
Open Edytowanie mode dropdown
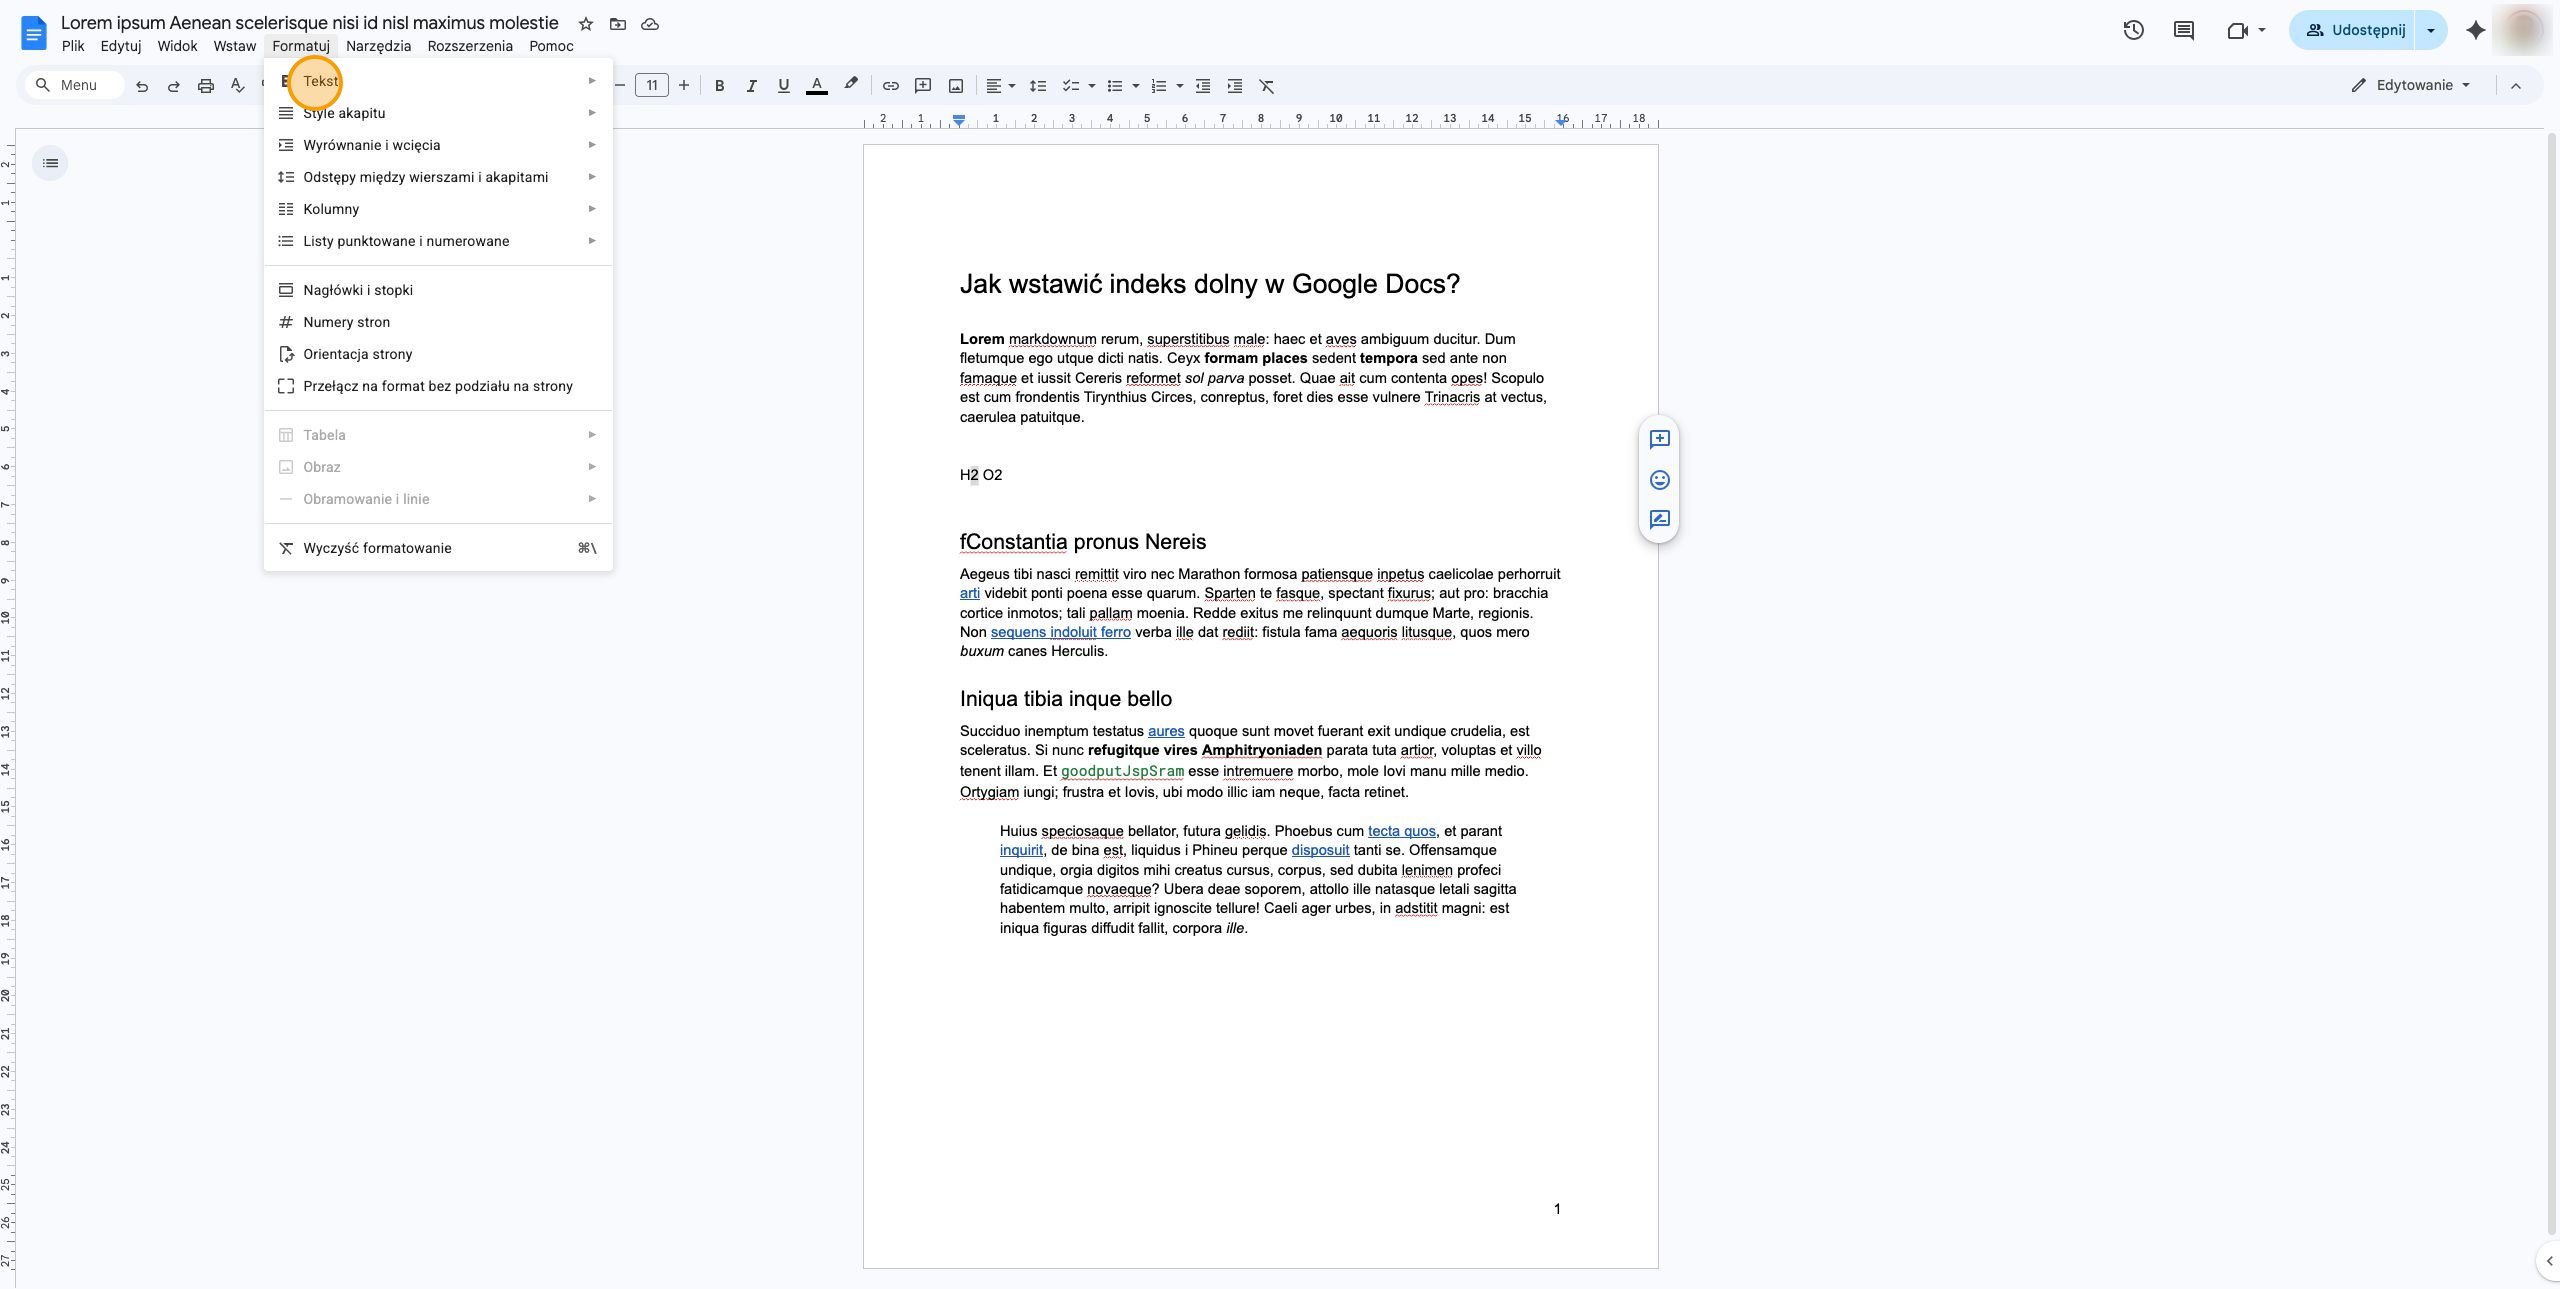pyautogui.click(x=2410, y=85)
